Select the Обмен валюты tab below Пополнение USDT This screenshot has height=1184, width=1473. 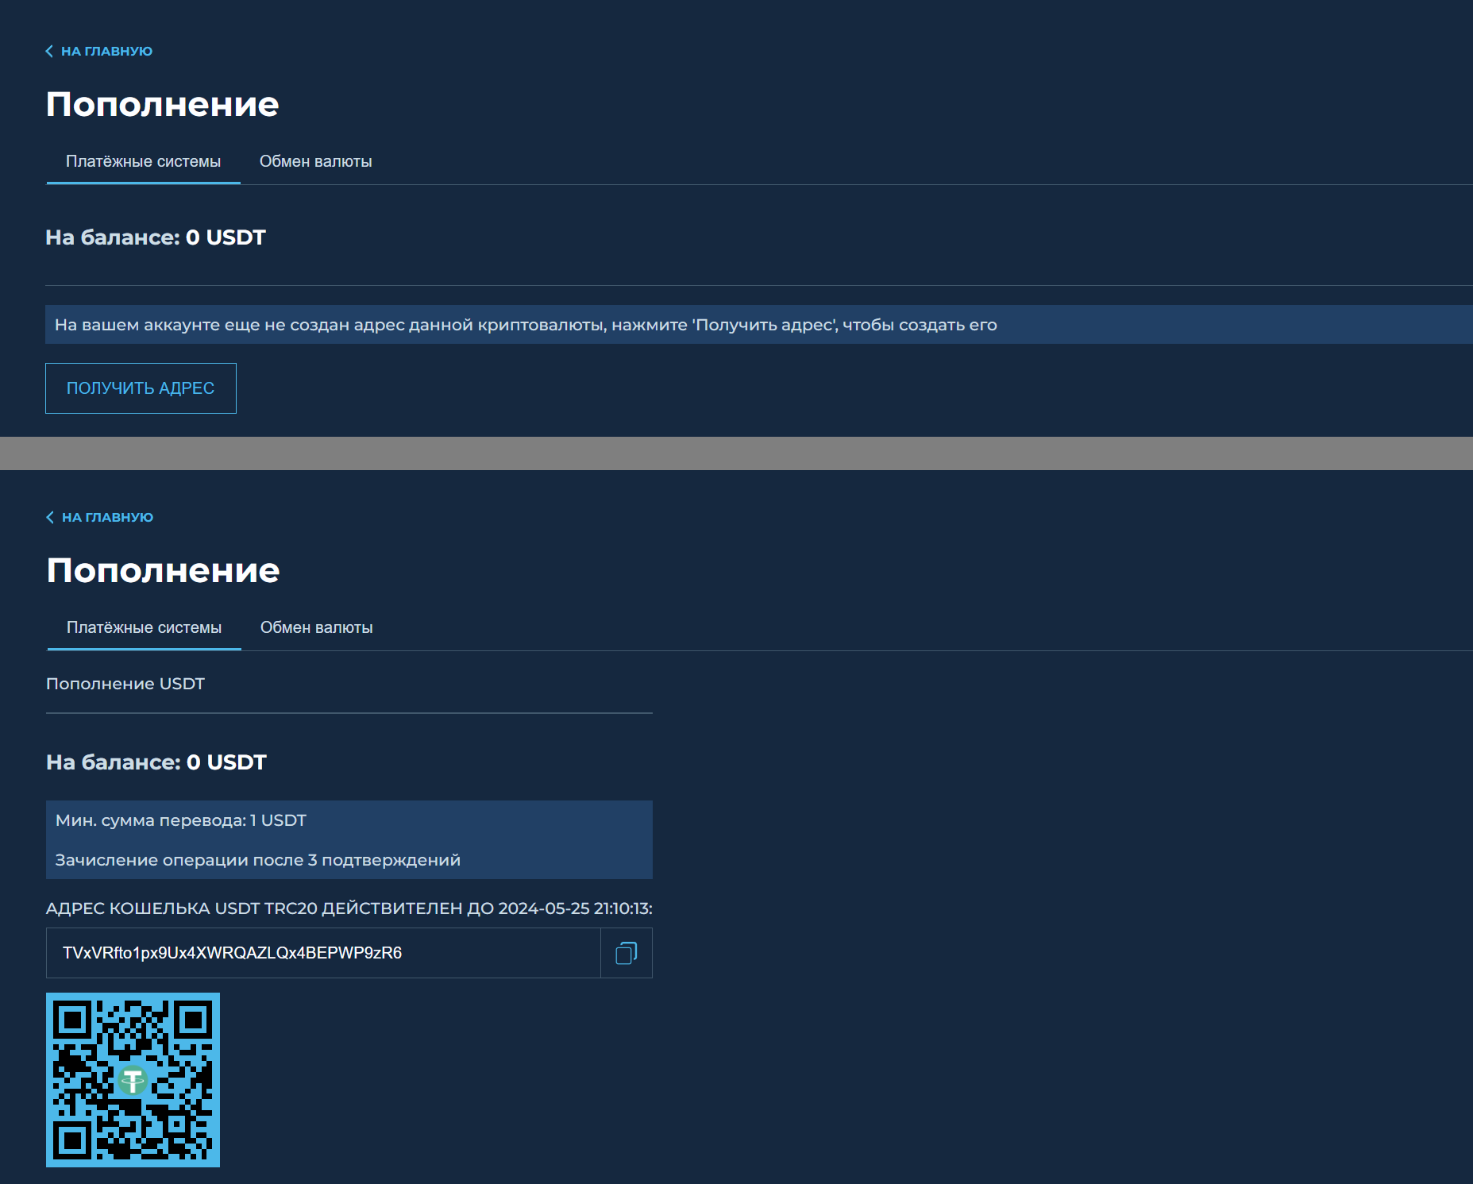tap(316, 627)
